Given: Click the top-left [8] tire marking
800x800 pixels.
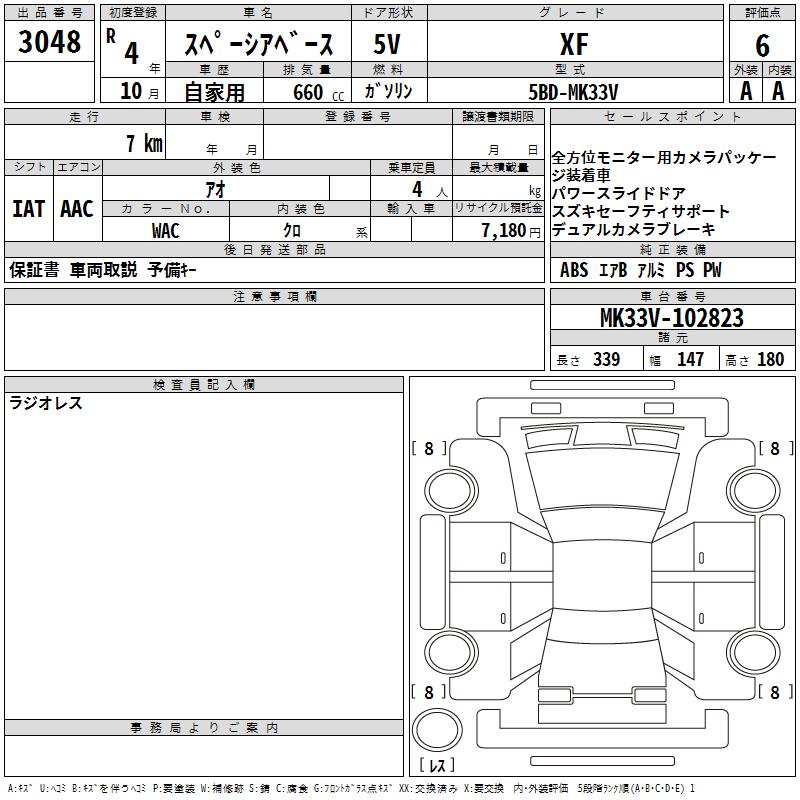Looking at the screenshot, I should pos(429,449).
